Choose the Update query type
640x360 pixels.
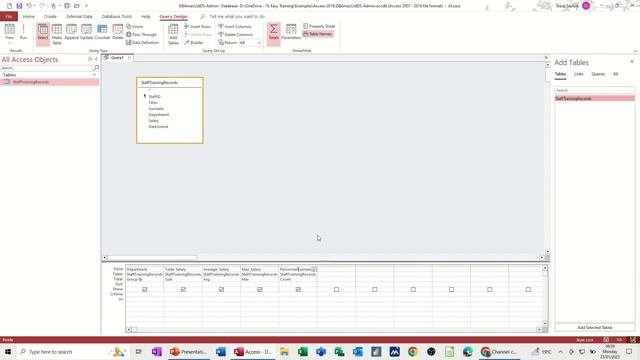(x=87, y=32)
